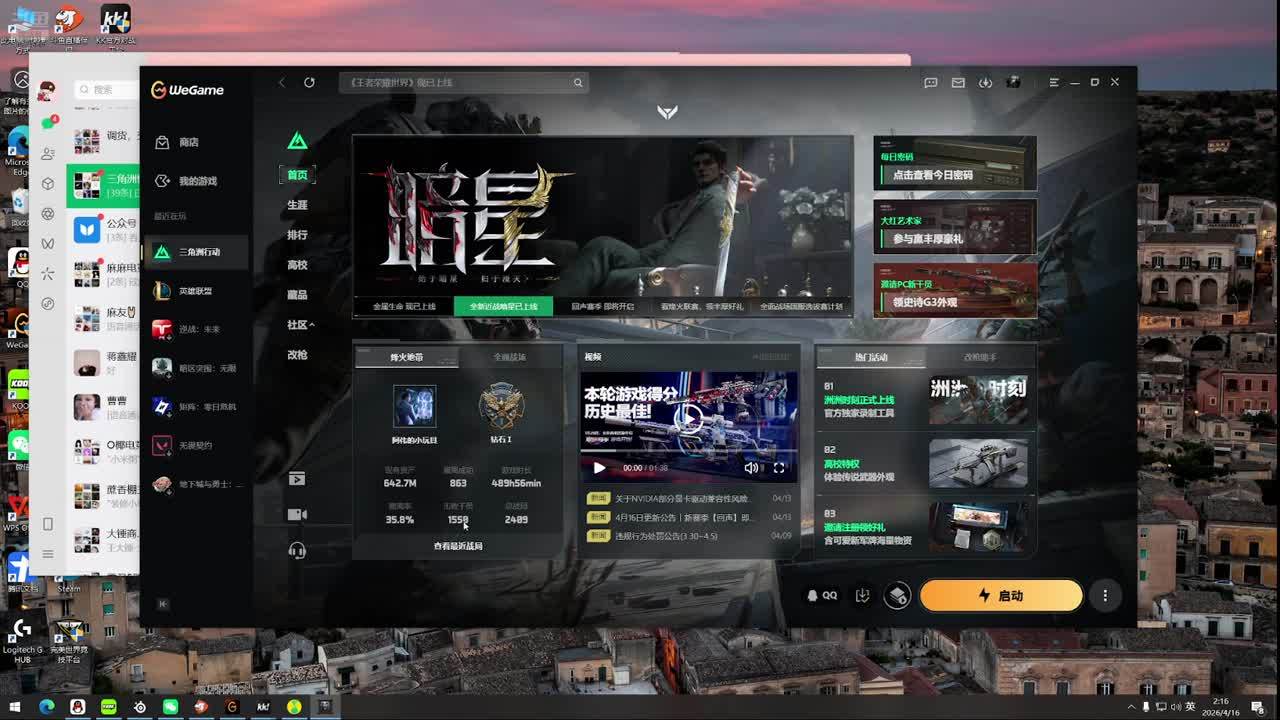Open the WeGame user avatar profile

point(1013,82)
